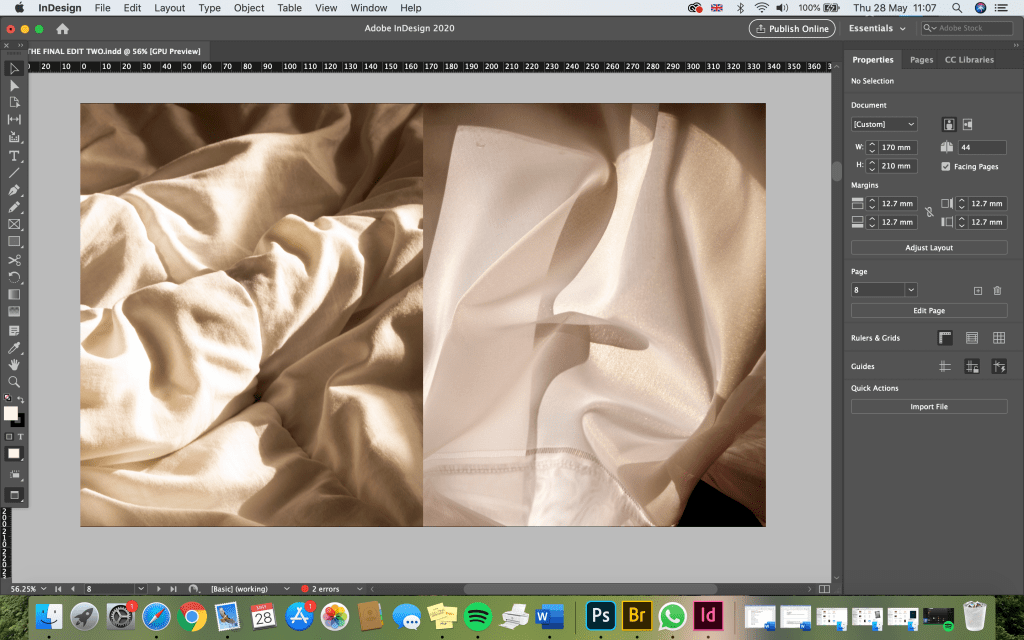Image resolution: width=1024 pixels, height=640 pixels.
Task: Open the Layout menu
Action: (x=169, y=8)
